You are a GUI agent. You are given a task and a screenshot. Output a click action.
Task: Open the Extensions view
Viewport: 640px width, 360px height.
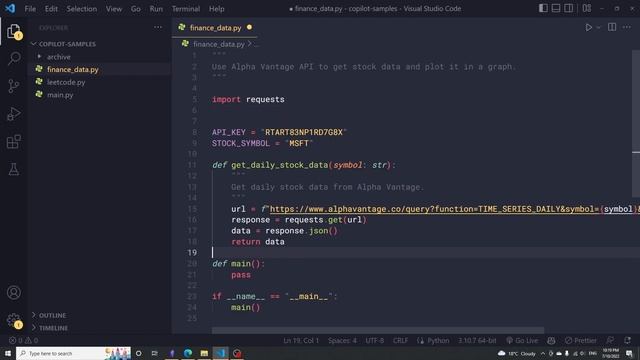click(x=14, y=142)
